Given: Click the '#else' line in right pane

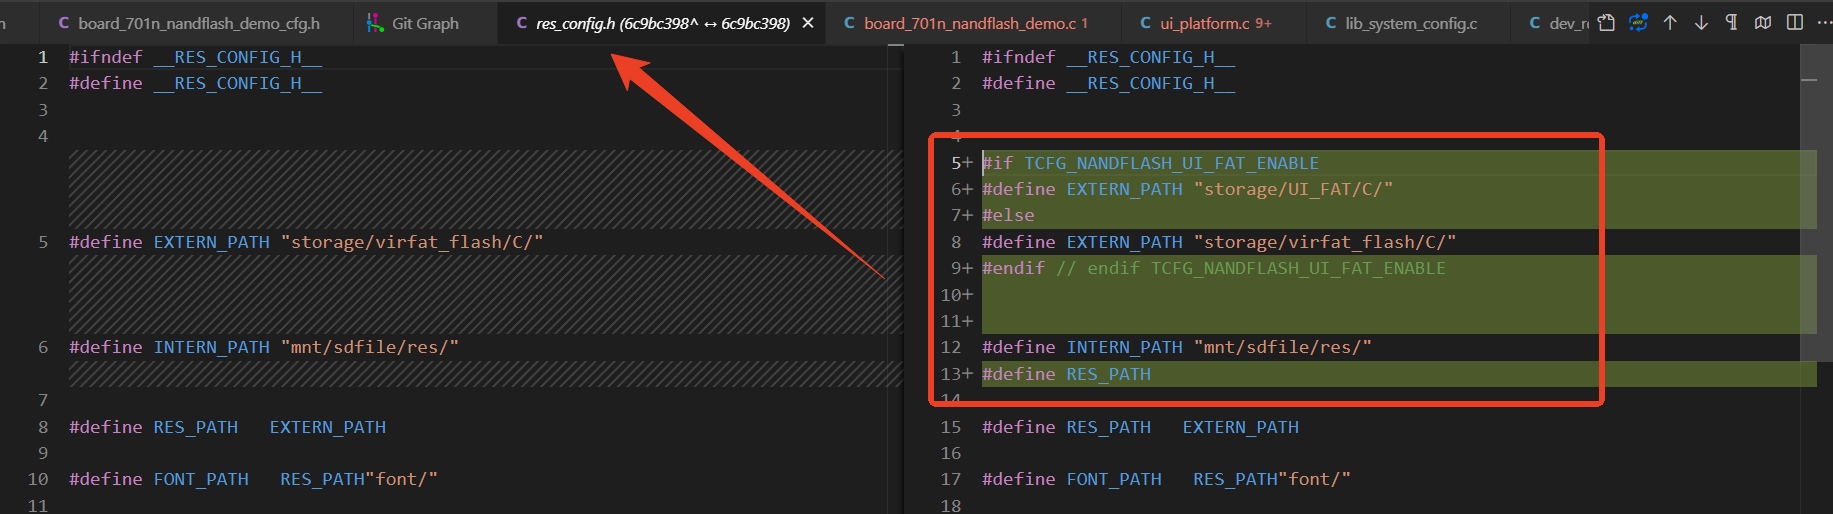Looking at the screenshot, I should [x=1008, y=215].
